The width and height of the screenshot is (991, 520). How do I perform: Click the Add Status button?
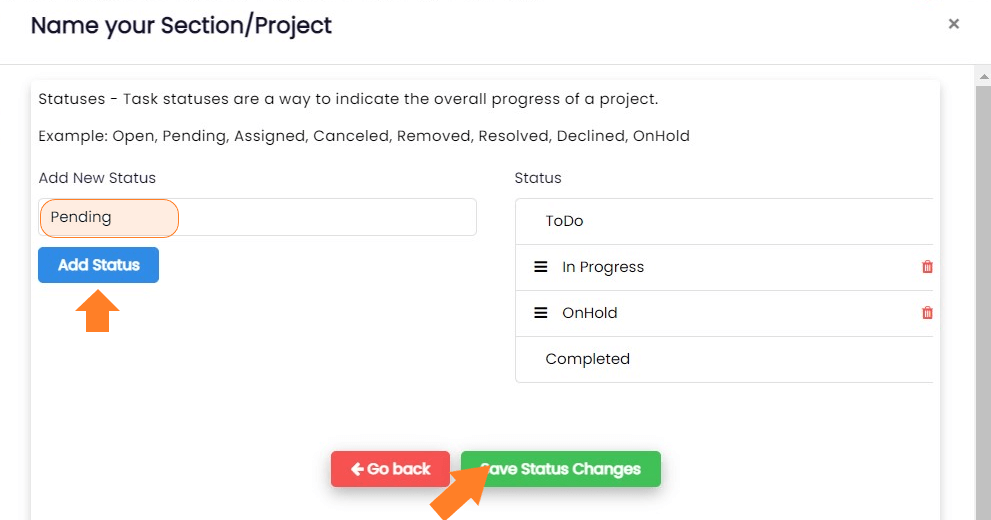click(99, 265)
